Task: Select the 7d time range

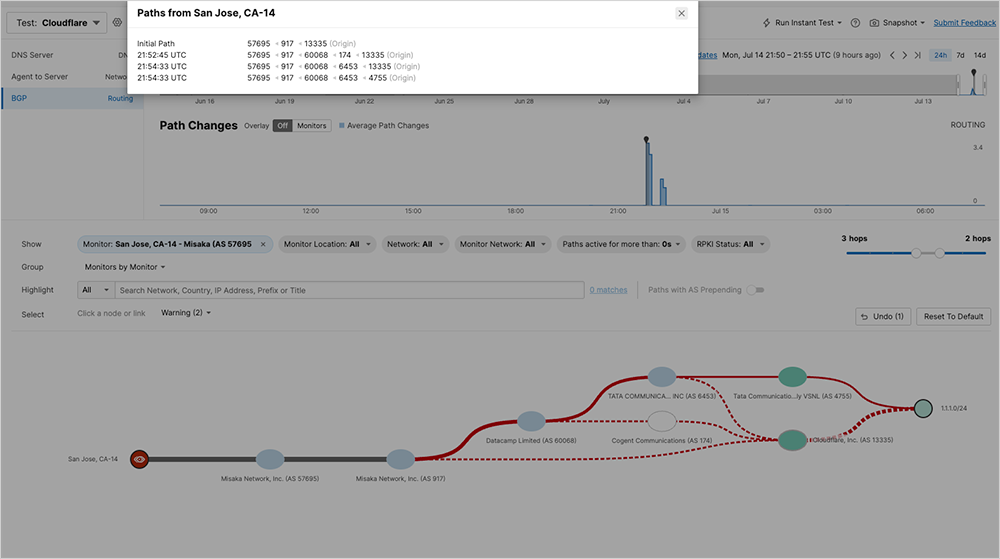Action: click(961, 55)
